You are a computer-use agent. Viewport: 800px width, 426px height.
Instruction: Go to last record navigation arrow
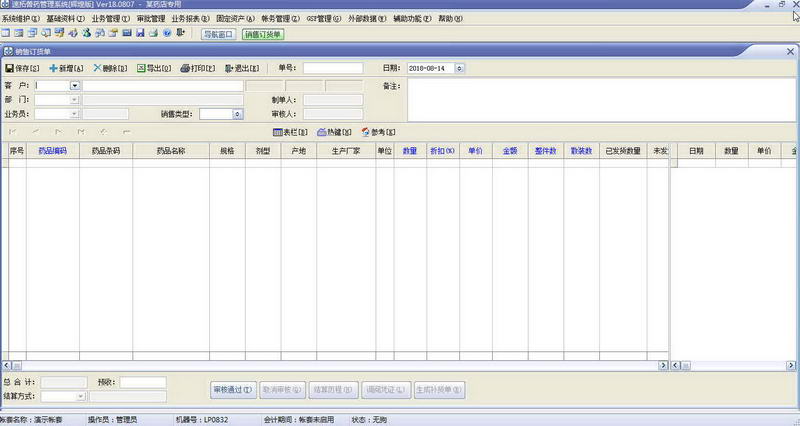coord(81,132)
